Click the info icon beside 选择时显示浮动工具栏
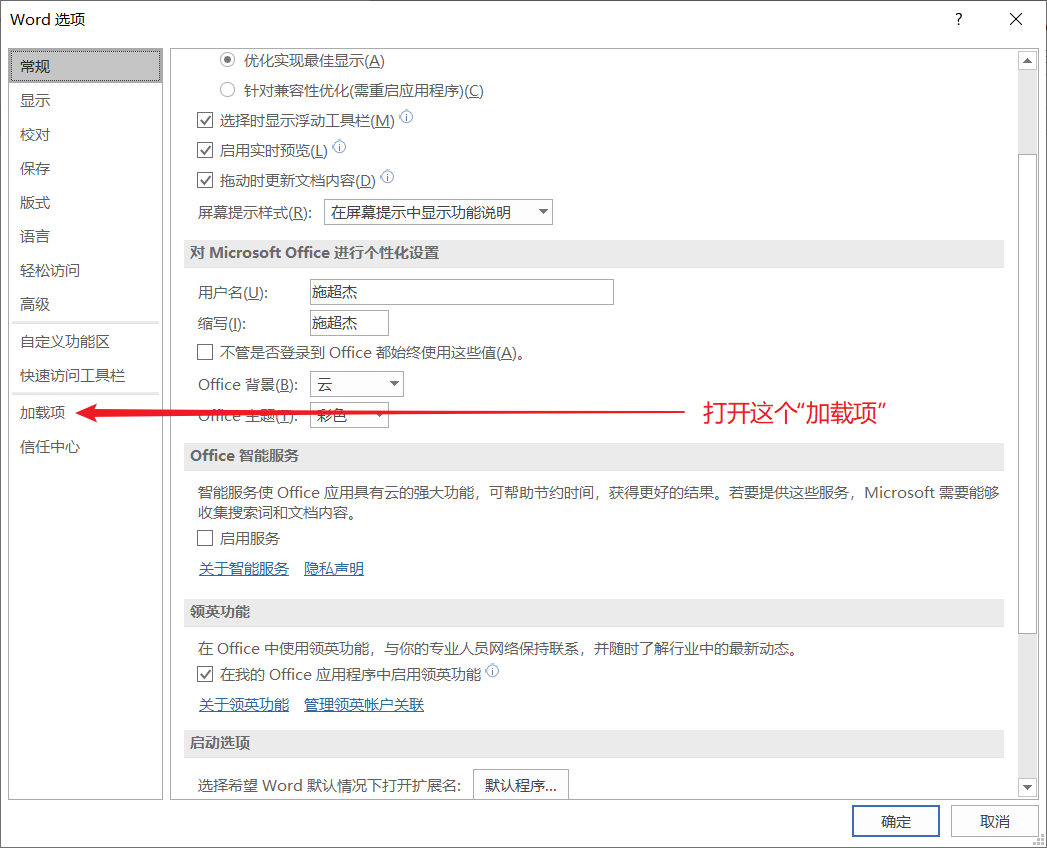Screen dimensions: 1047x848 click(x=405, y=117)
